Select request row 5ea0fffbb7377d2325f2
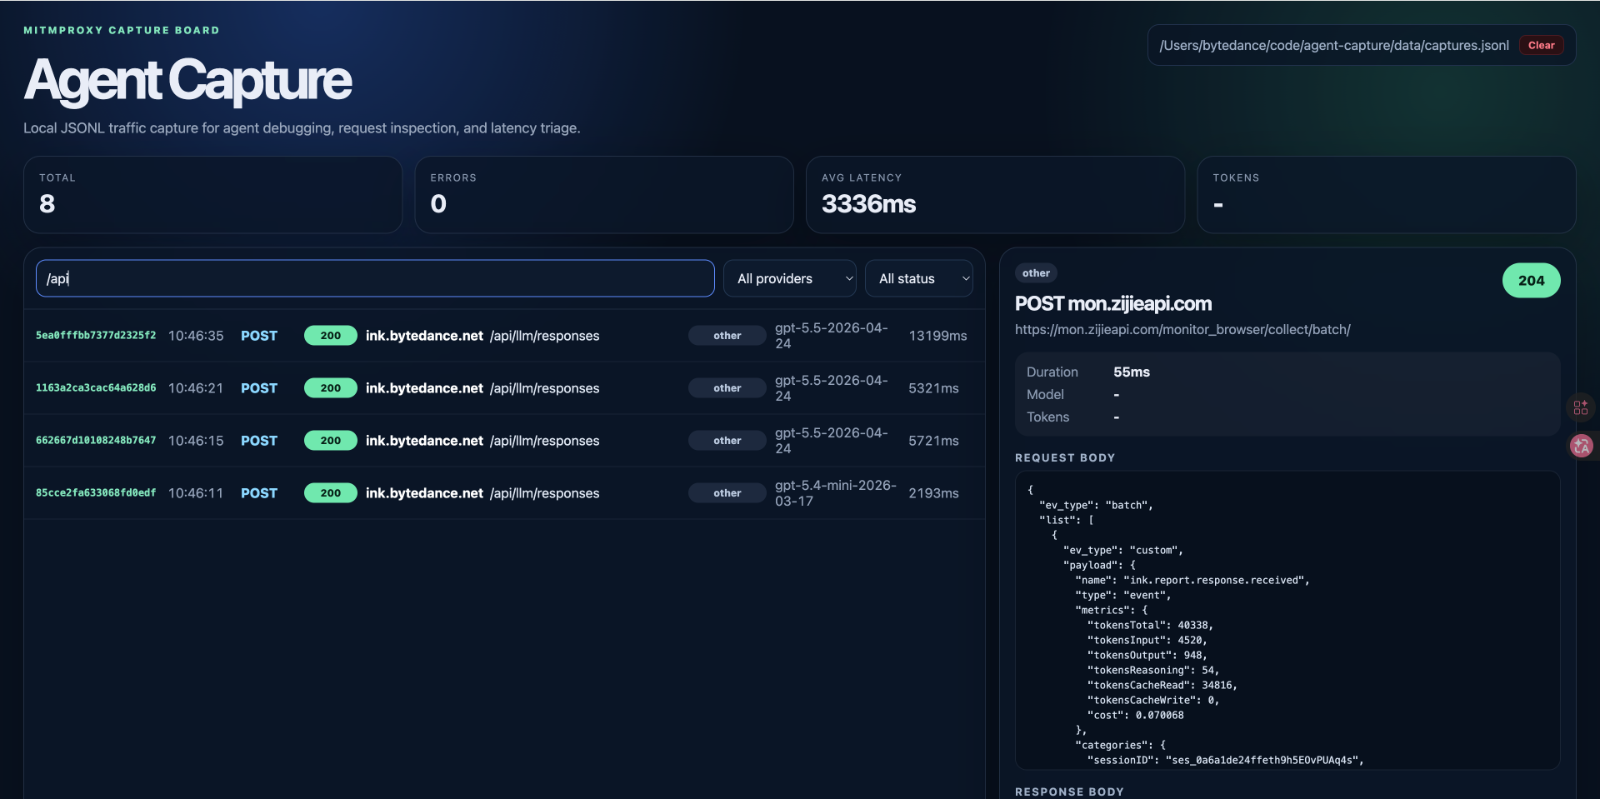The height and width of the screenshot is (799, 1600). coord(504,336)
